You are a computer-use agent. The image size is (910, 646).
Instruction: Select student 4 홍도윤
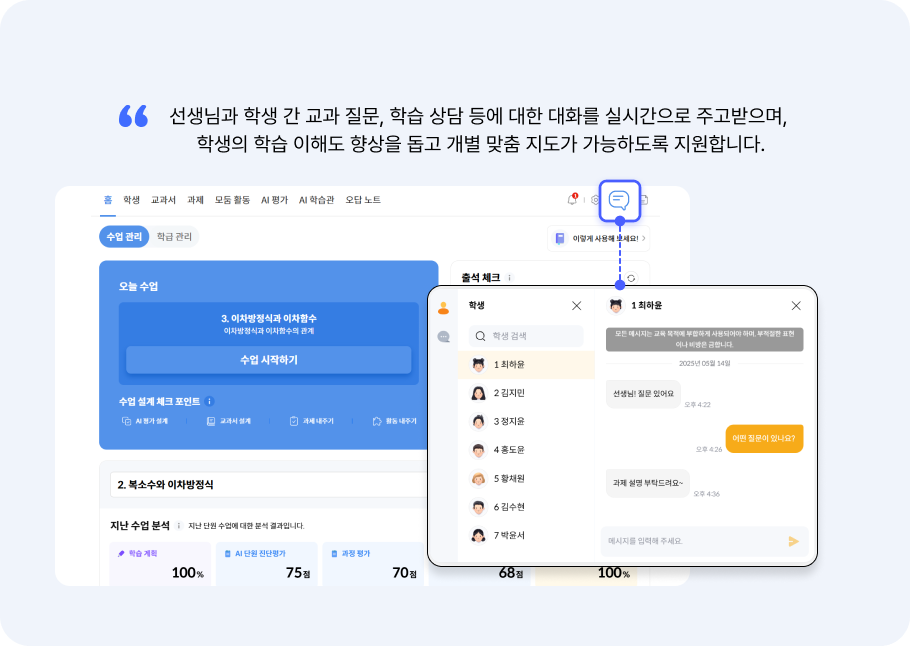tap(526, 450)
